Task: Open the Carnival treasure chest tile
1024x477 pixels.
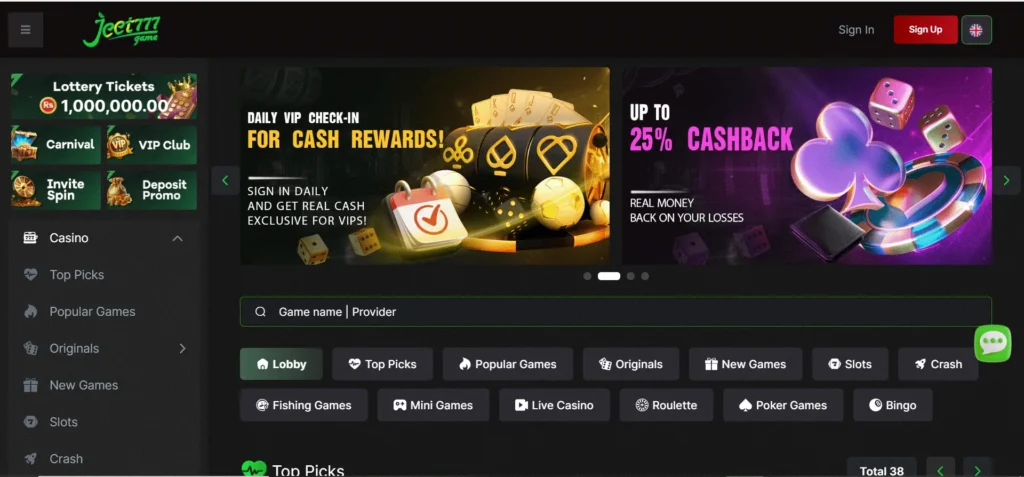Action: [56, 144]
